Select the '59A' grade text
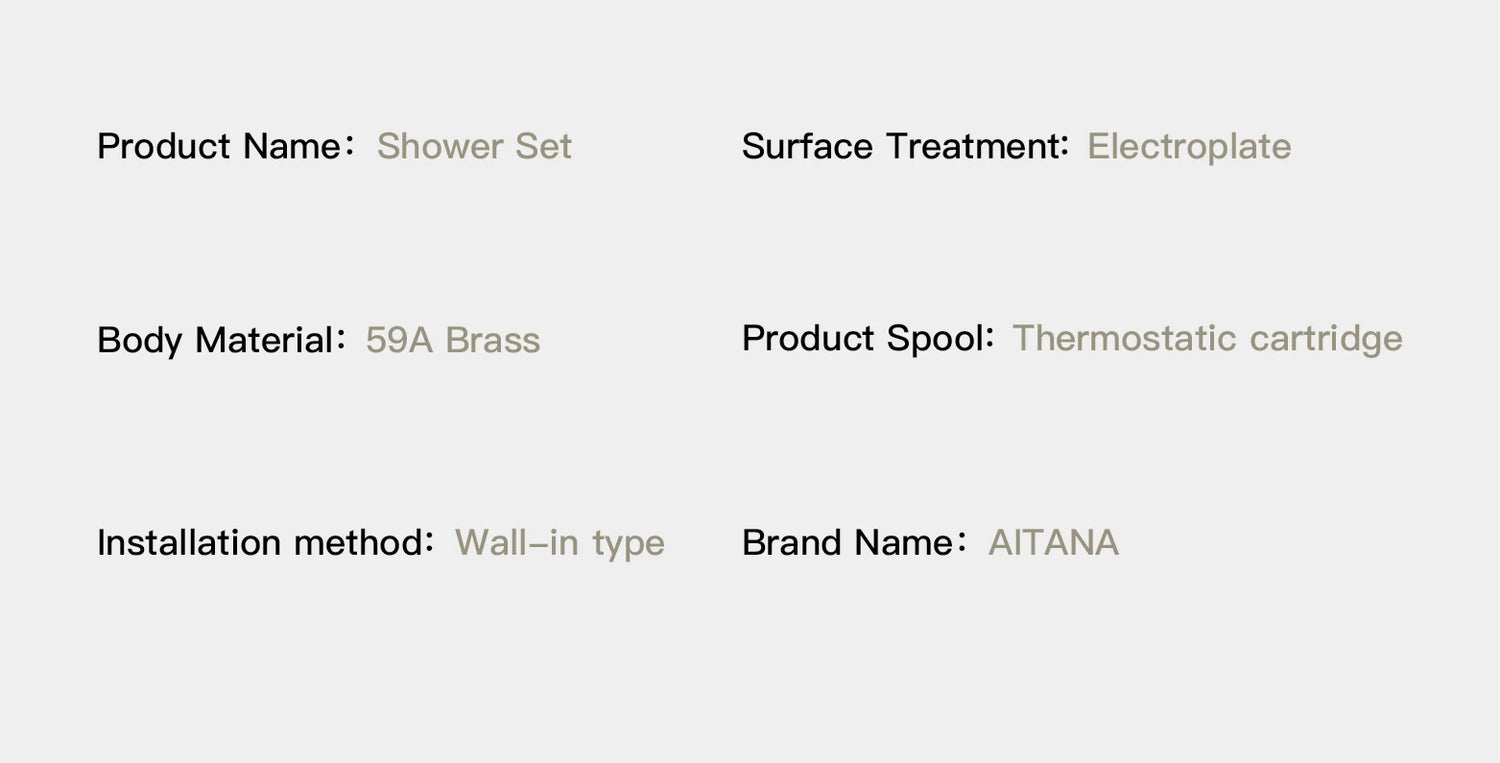The height and width of the screenshot is (763, 1500). click(x=398, y=341)
